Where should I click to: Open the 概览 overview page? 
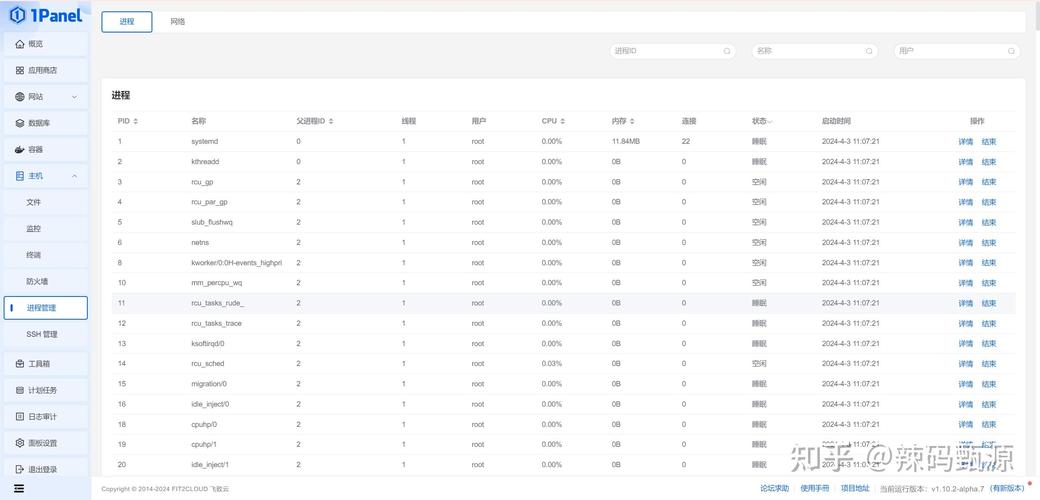(46, 44)
